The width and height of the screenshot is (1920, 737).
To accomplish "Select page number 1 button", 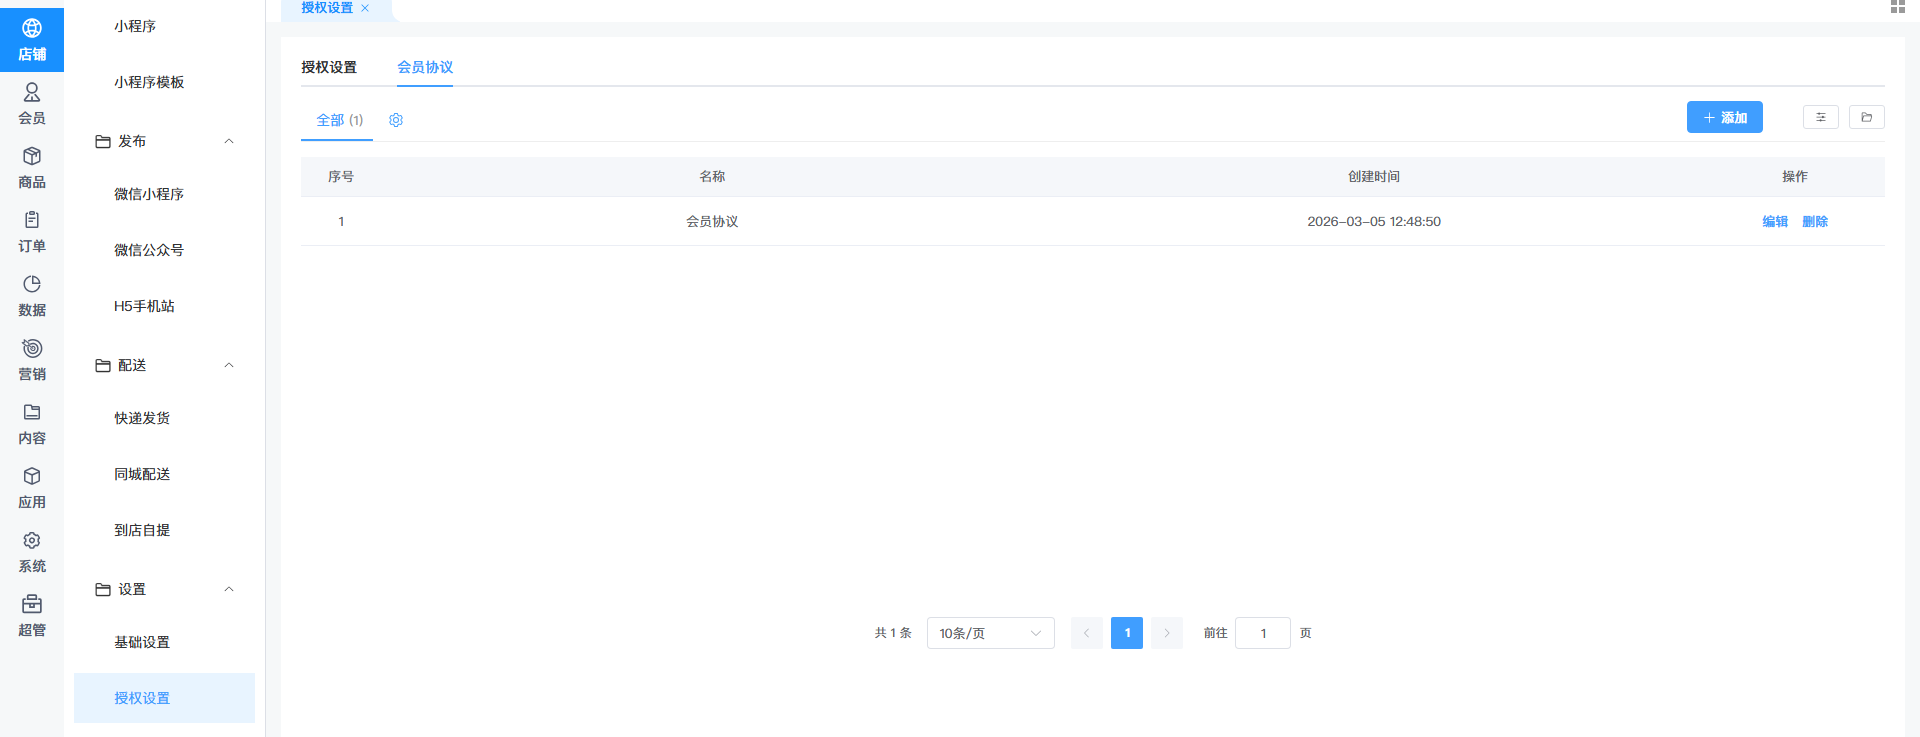I will coord(1127,633).
